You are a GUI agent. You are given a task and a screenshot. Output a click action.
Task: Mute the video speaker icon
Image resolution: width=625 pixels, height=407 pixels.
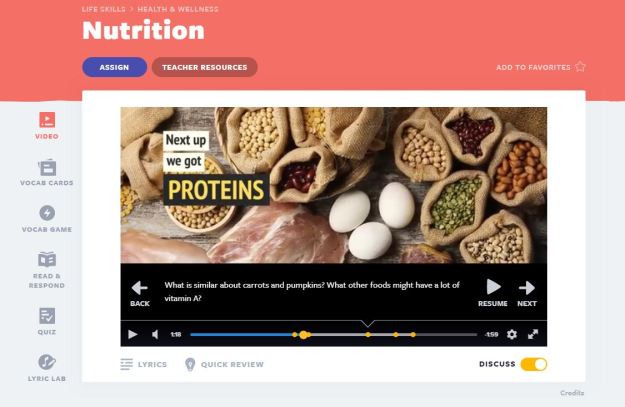[x=155, y=334]
